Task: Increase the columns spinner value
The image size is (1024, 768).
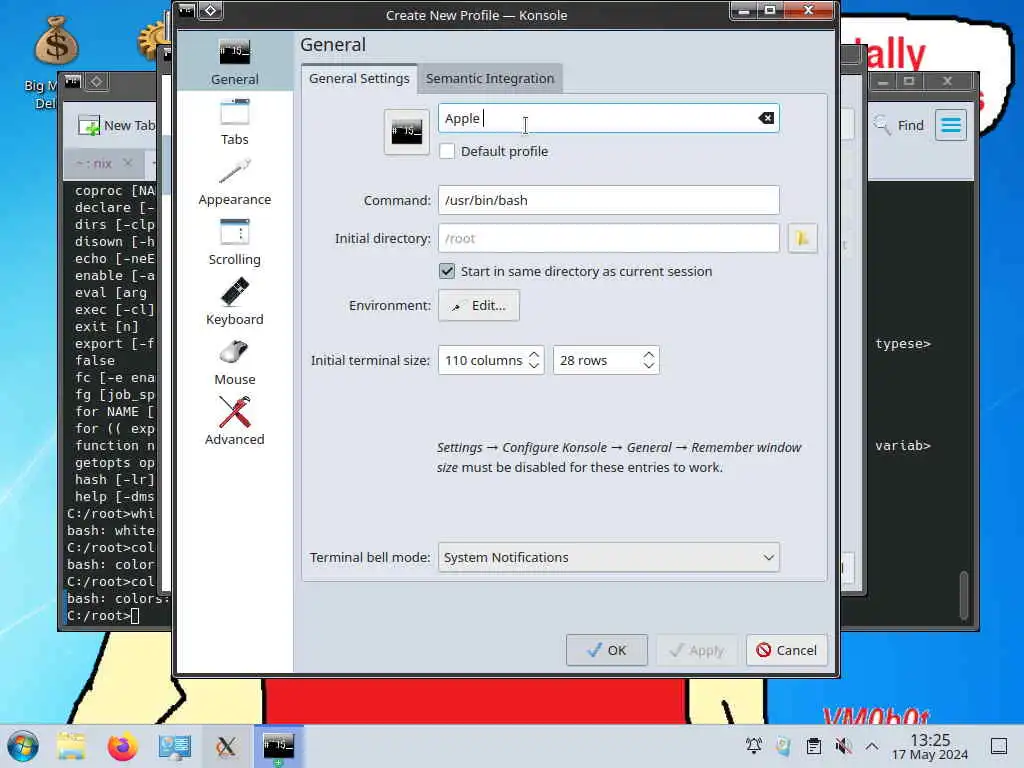Action: [x=534, y=353]
